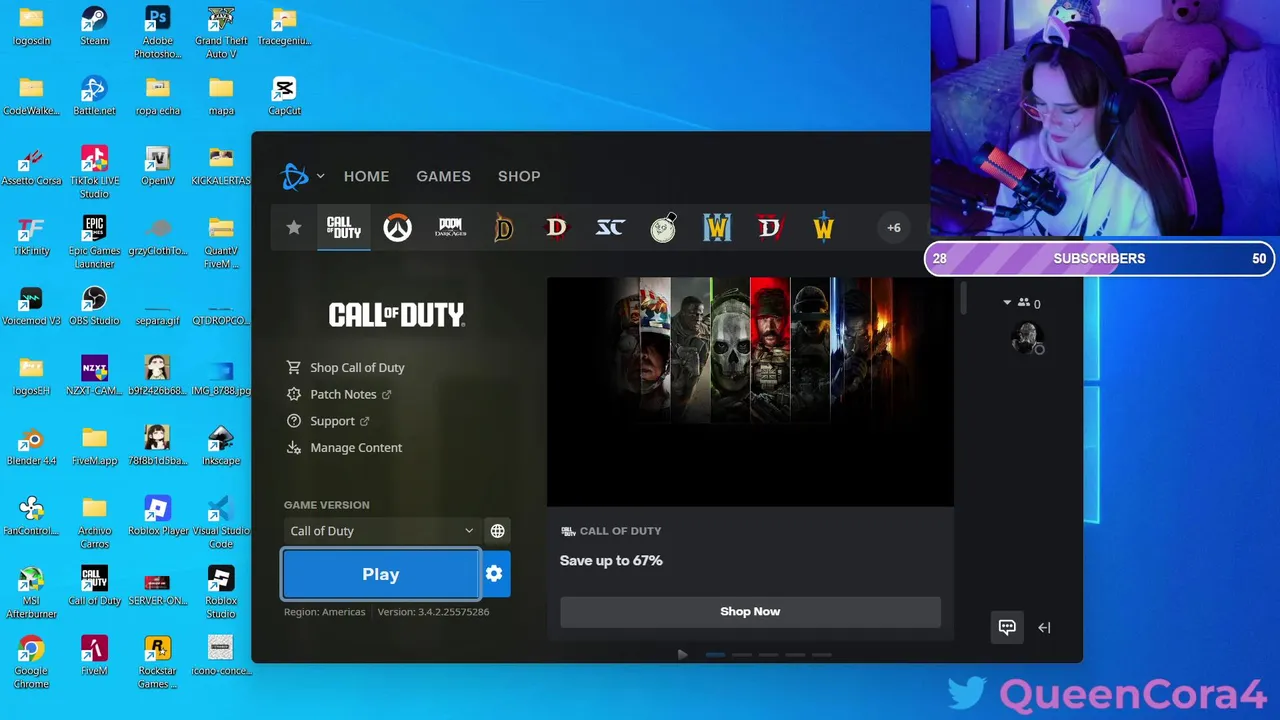Select the StarCraft SC icon
The image size is (1280, 720).
(610, 228)
